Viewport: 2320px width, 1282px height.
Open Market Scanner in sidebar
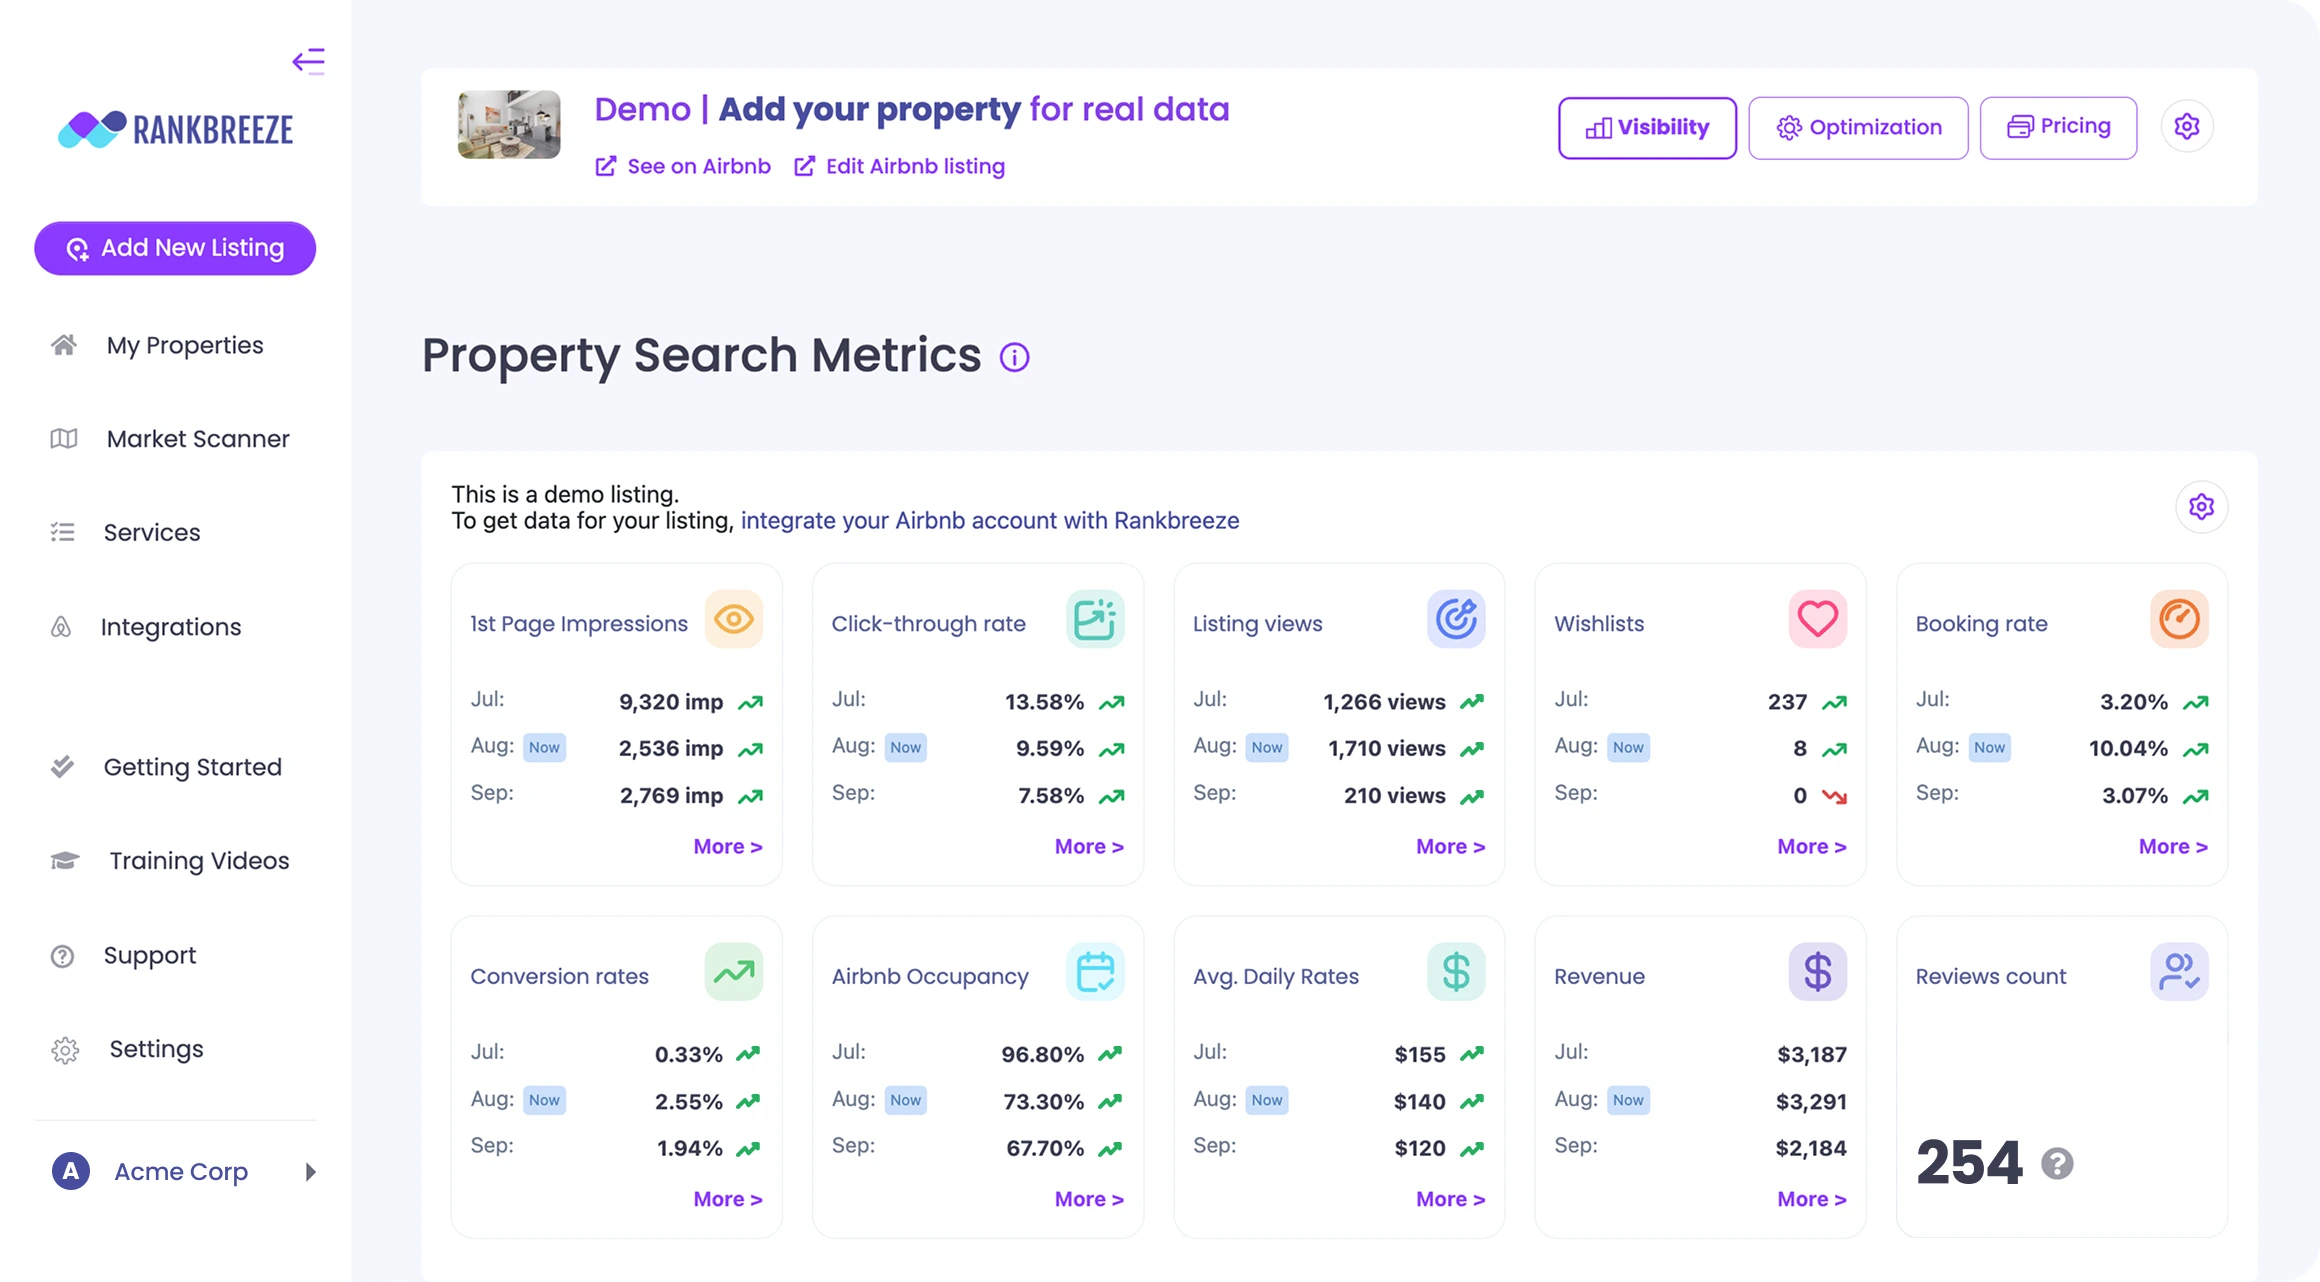point(171,439)
